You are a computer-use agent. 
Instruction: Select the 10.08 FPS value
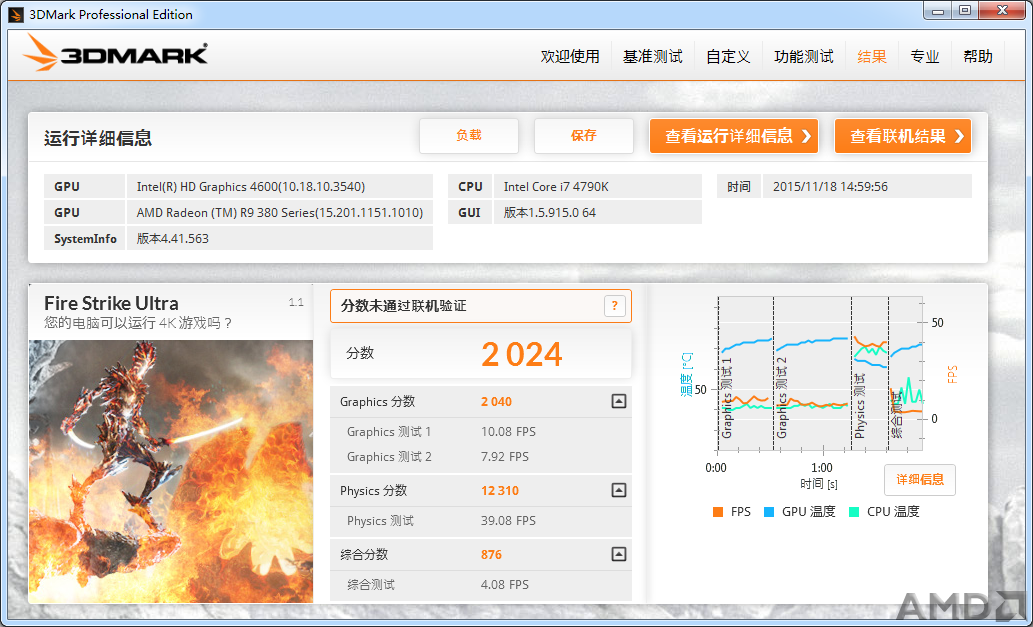[x=508, y=432]
